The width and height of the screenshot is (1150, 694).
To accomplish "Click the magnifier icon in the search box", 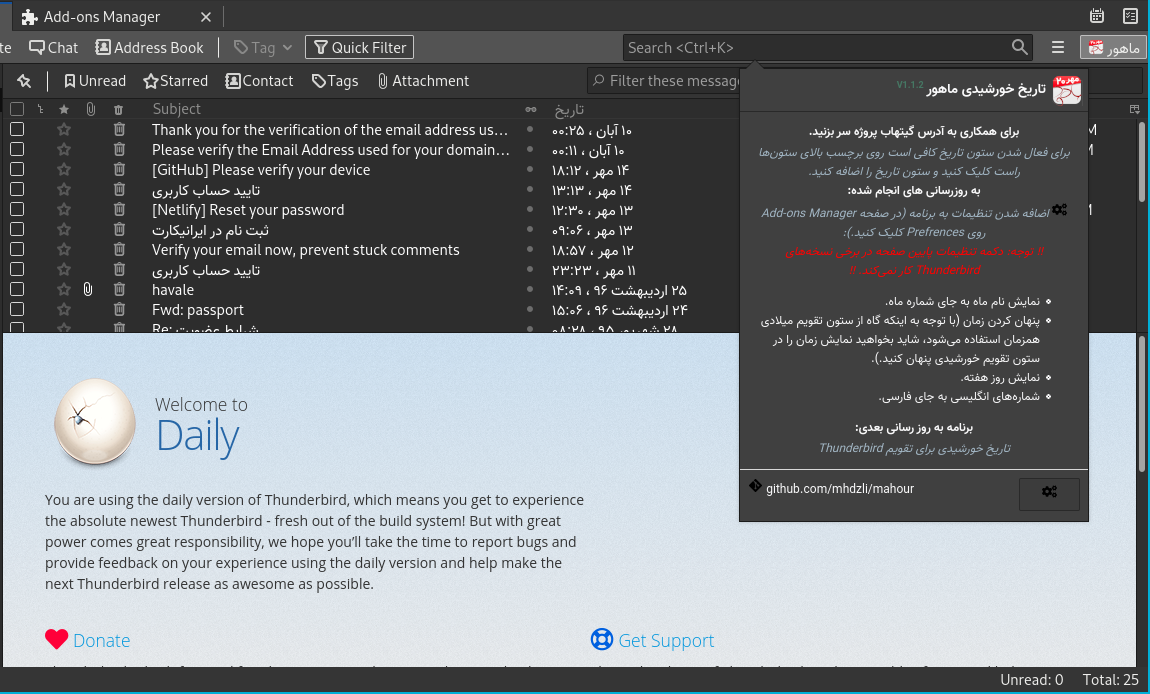I will tap(1019, 47).
